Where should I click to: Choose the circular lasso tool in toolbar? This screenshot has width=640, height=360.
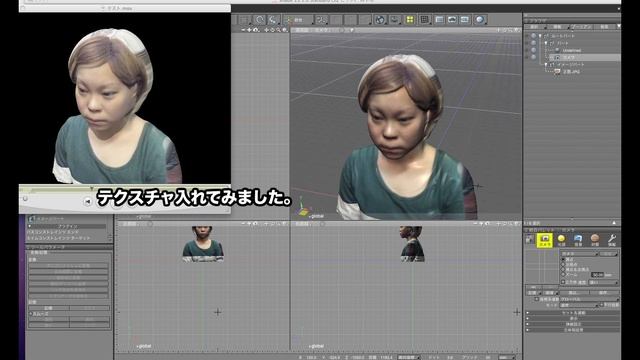(260, 20)
